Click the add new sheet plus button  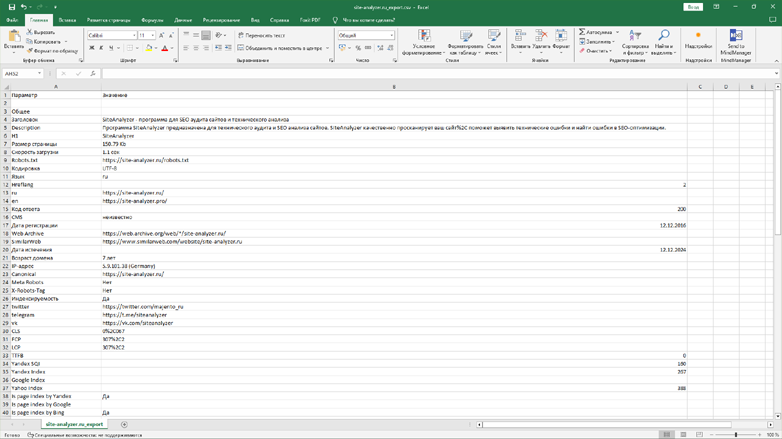point(124,425)
